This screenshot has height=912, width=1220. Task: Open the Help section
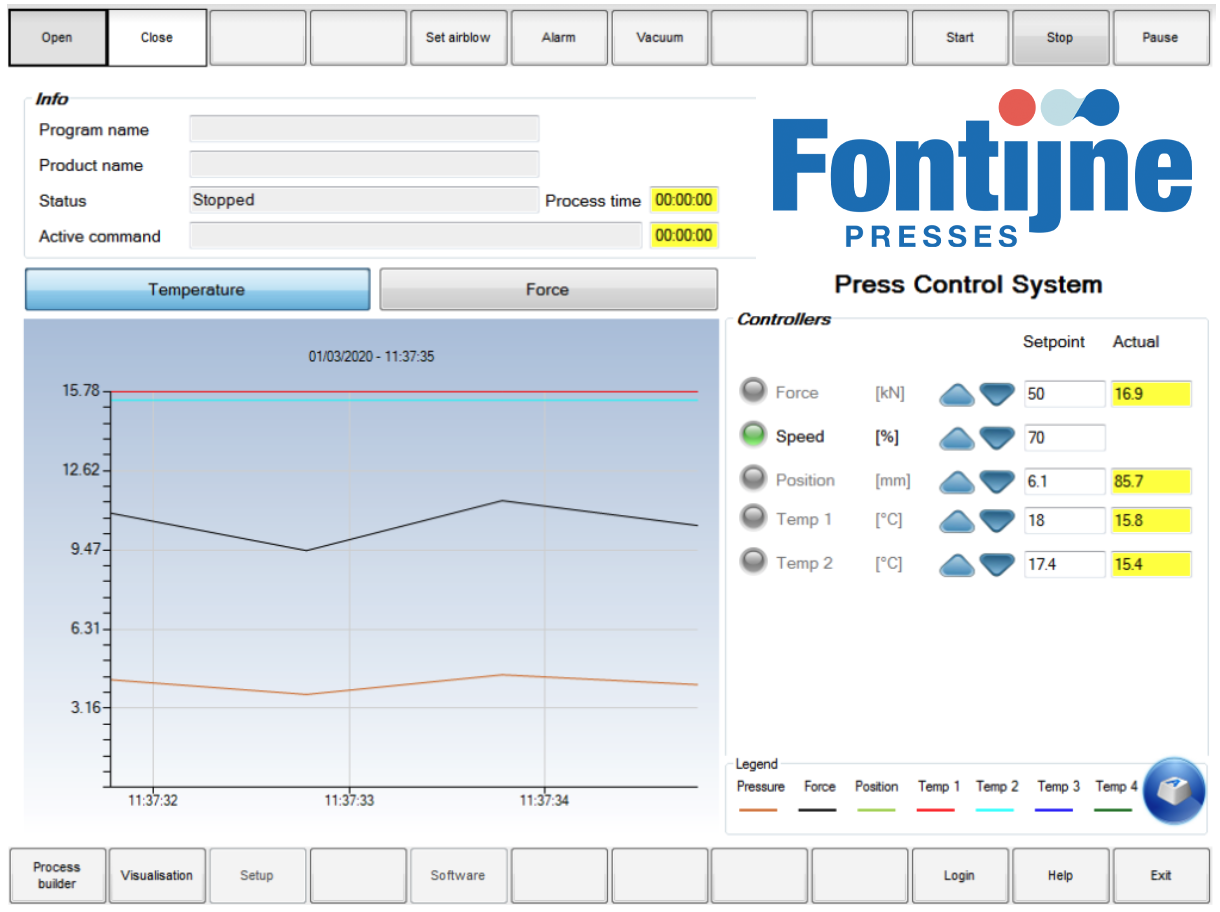point(1060,876)
